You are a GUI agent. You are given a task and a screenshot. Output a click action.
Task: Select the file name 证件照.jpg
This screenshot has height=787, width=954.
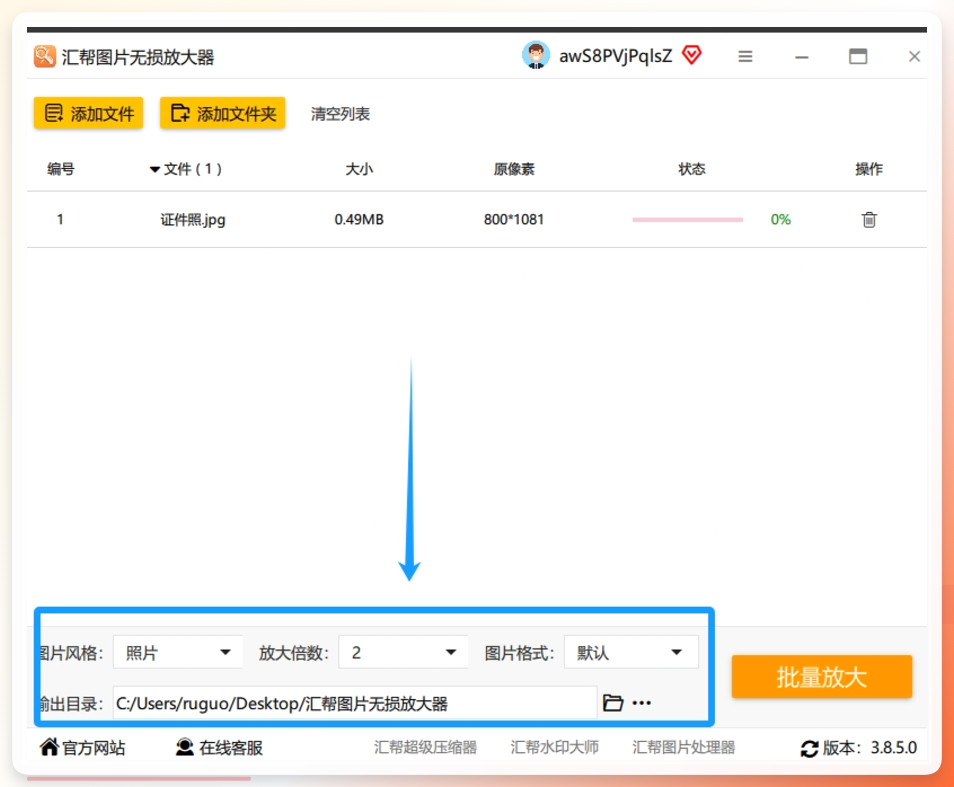click(x=193, y=220)
